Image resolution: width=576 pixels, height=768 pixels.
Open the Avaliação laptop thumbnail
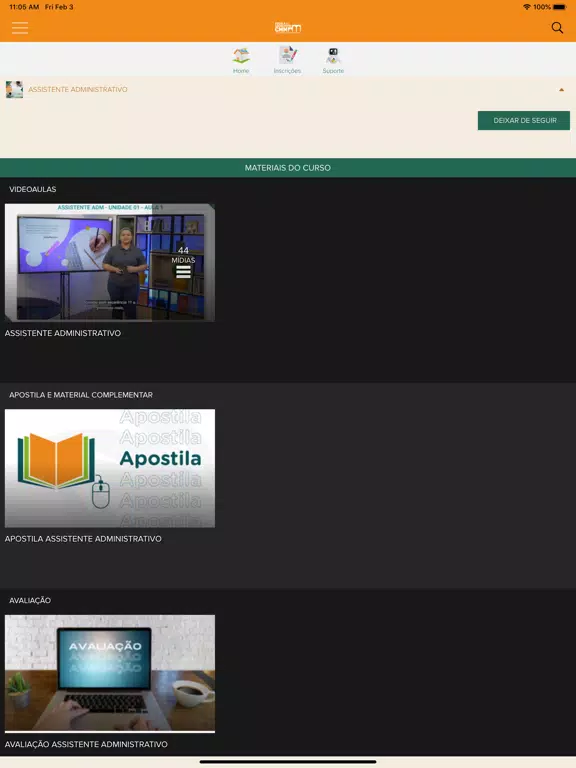[x=110, y=673]
